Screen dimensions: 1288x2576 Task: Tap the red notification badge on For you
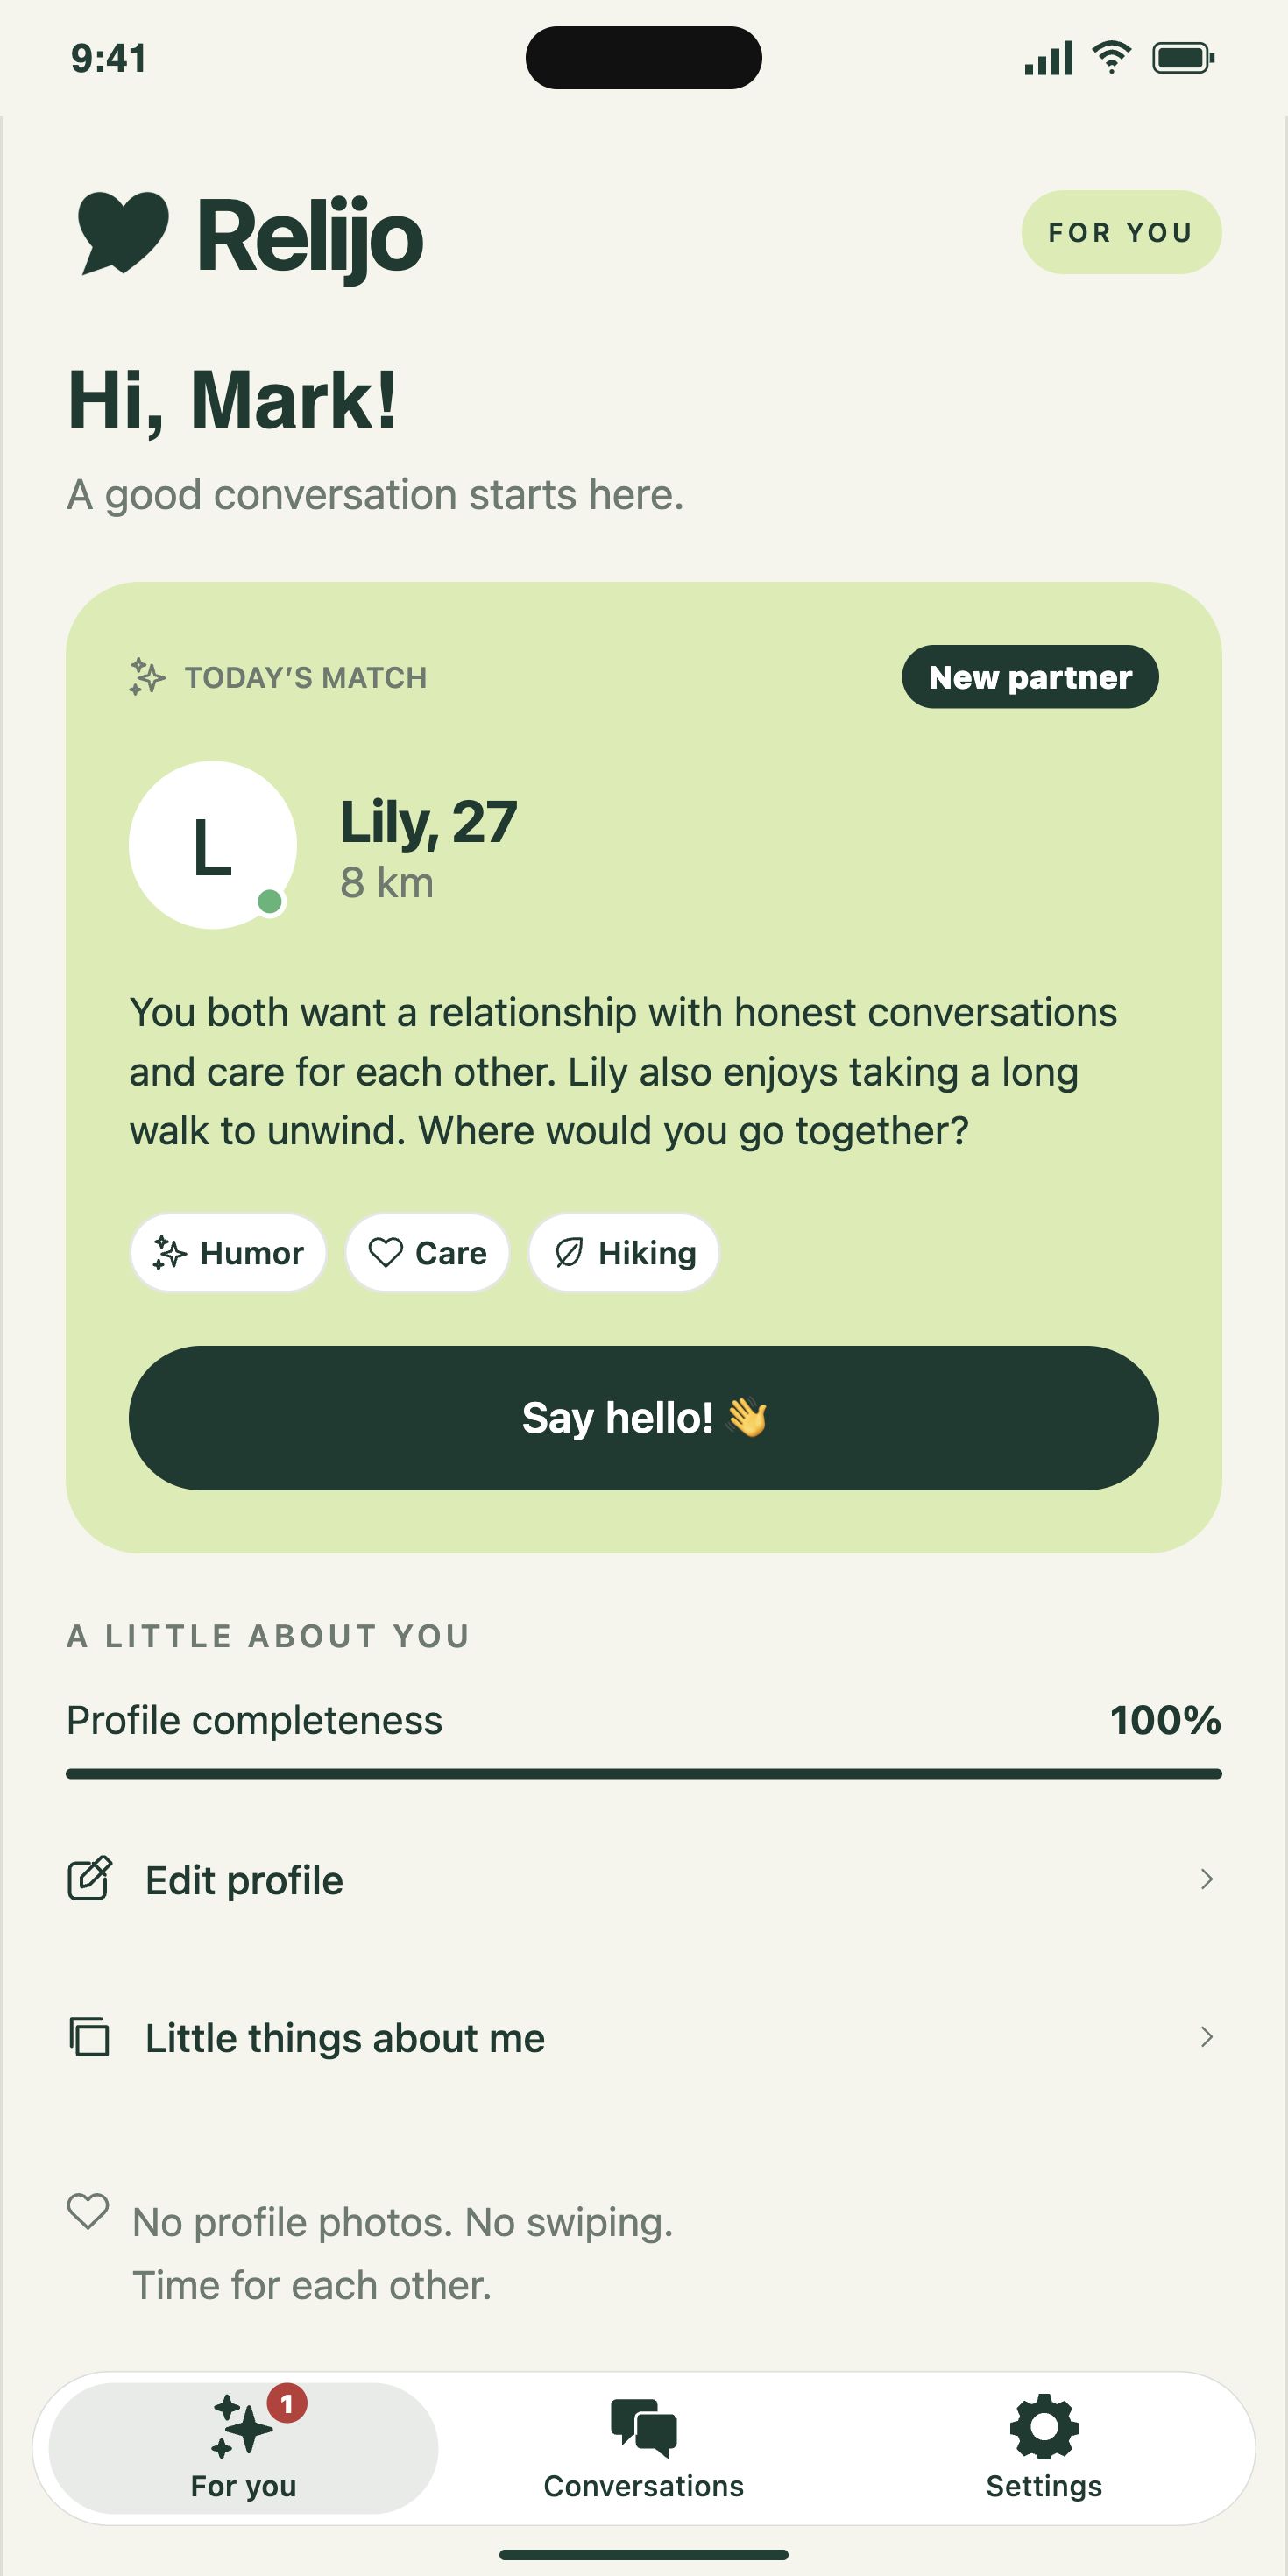[287, 2403]
